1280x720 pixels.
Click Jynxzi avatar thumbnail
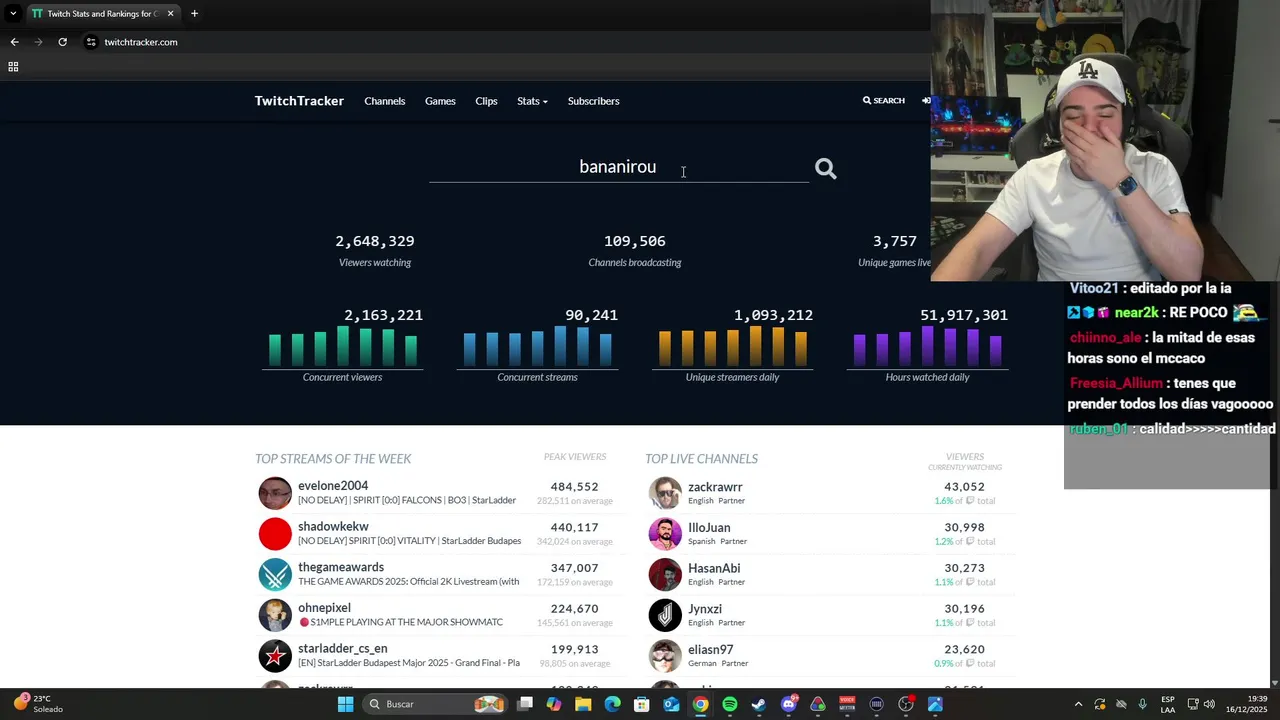pos(665,615)
